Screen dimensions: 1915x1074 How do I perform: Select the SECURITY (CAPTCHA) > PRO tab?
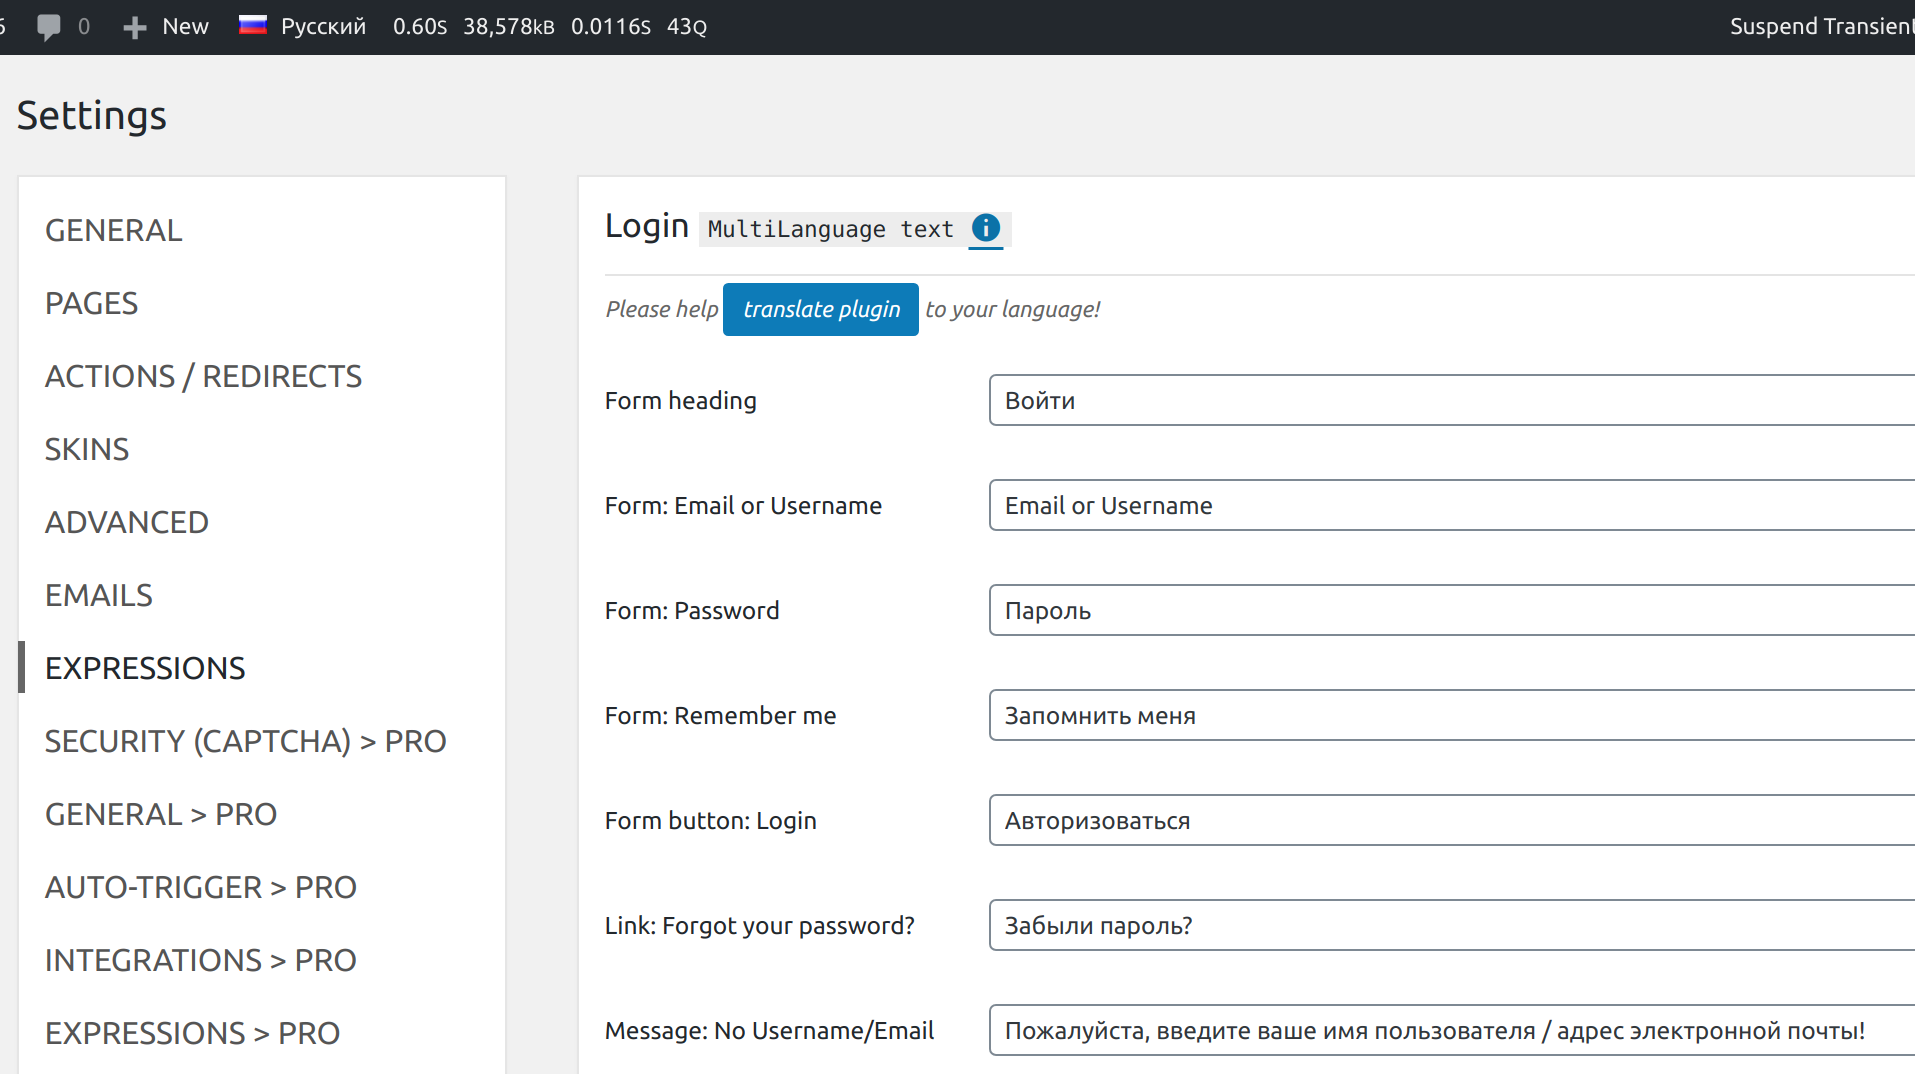point(245,741)
